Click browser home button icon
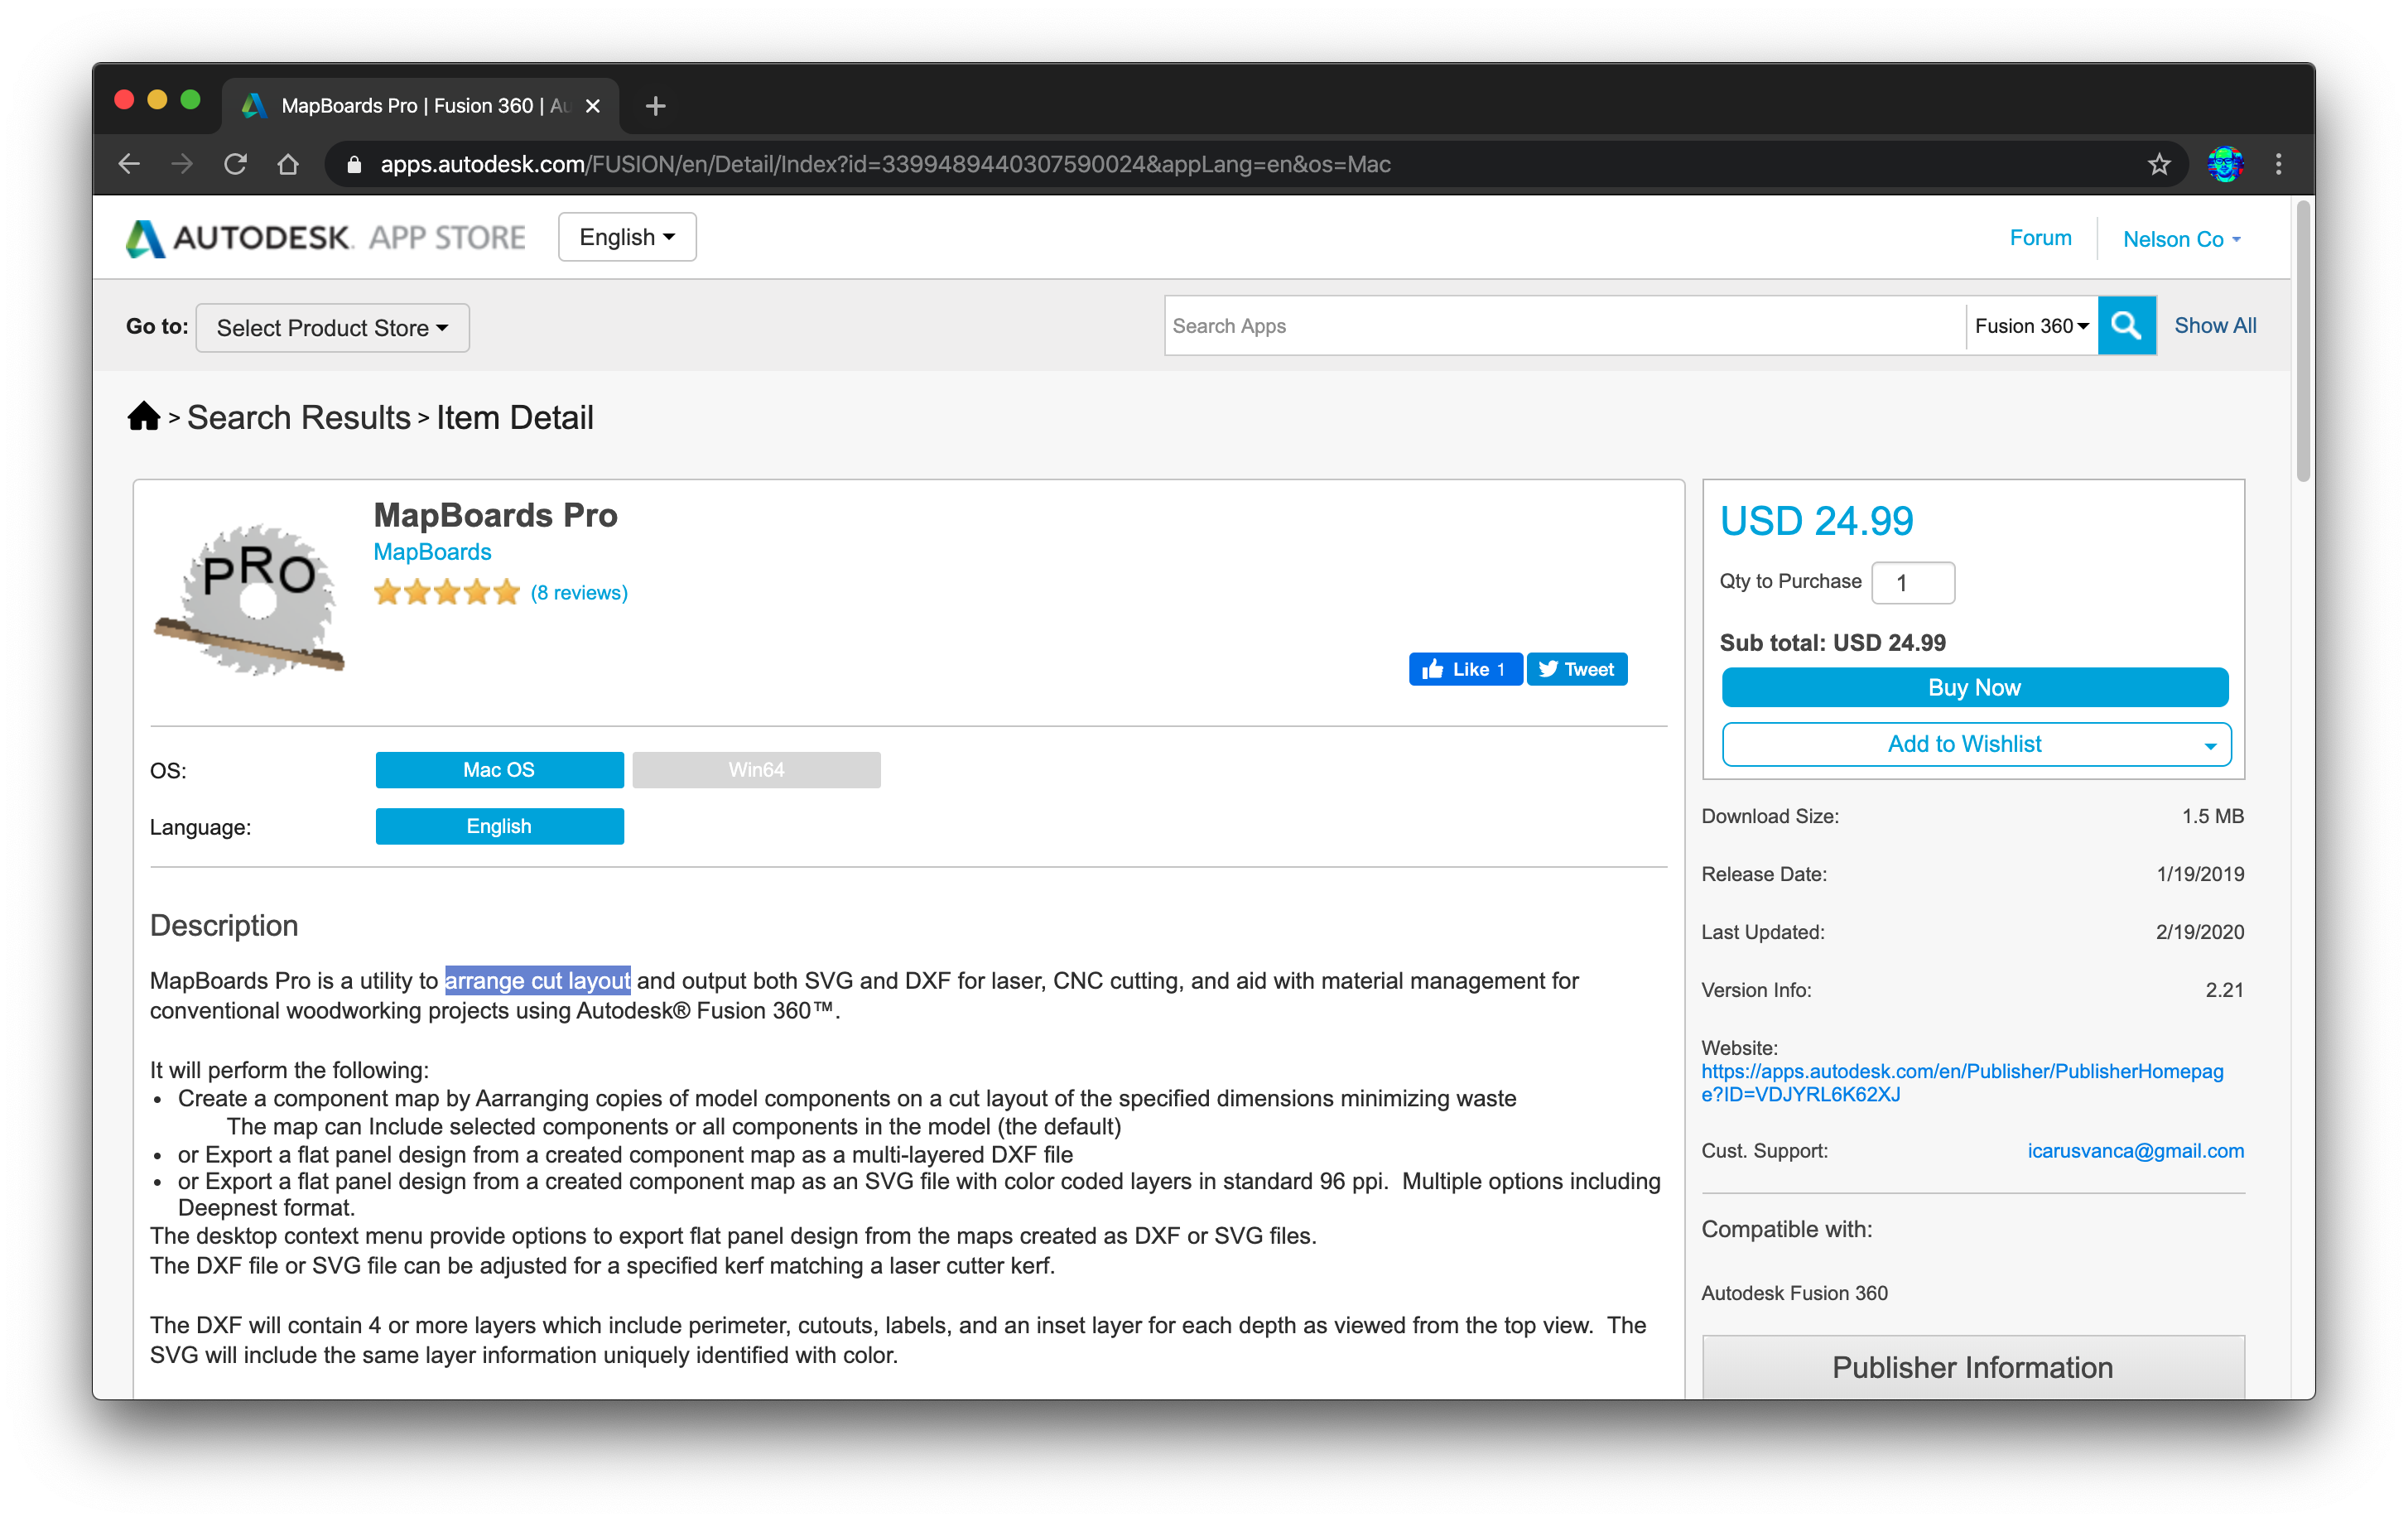This screenshot has height=1522, width=2408. pyautogui.click(x=288, y=164)
